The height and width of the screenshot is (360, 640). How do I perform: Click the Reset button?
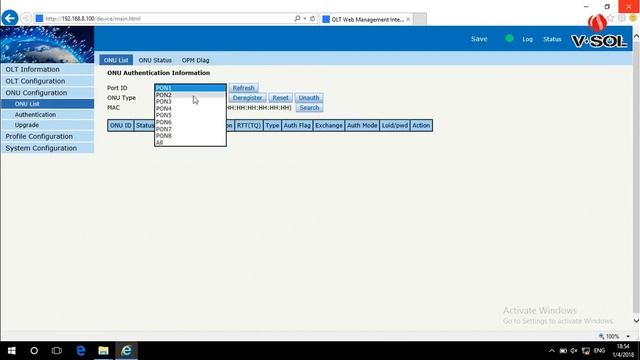(x=280, y=98)
